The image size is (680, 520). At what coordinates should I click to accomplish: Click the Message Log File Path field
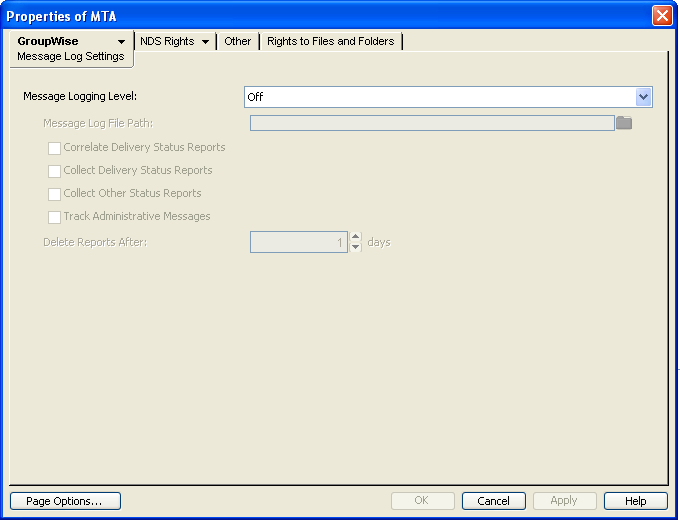[432, 123]
